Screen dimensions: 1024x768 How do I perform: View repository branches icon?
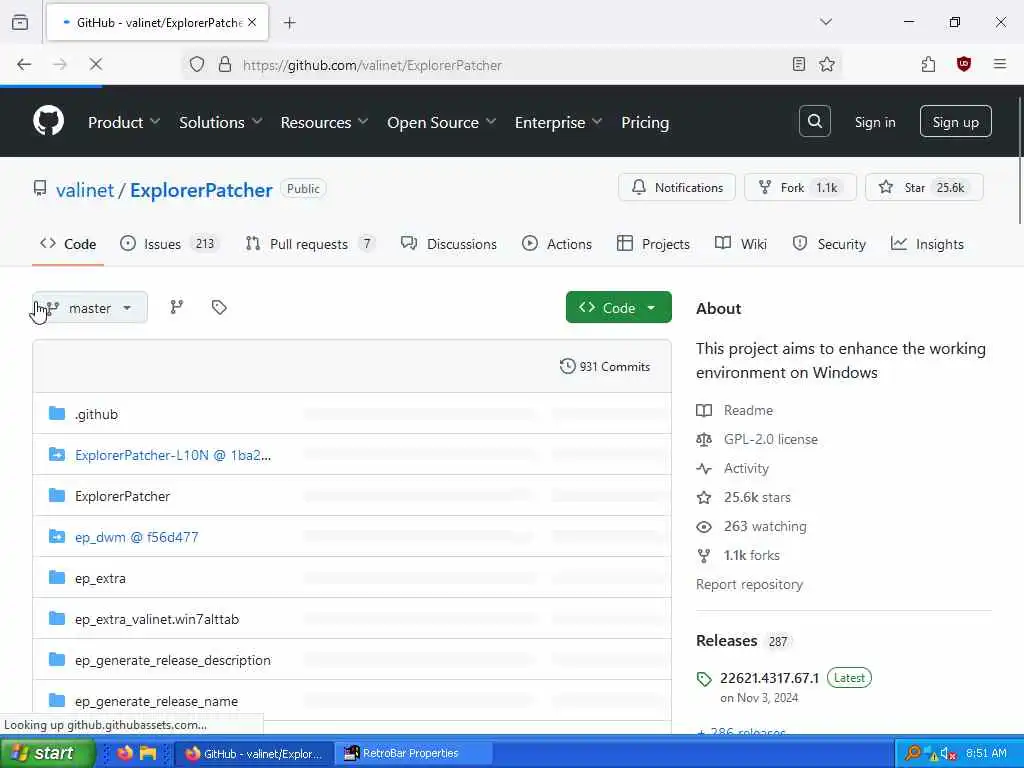(176, 307)
